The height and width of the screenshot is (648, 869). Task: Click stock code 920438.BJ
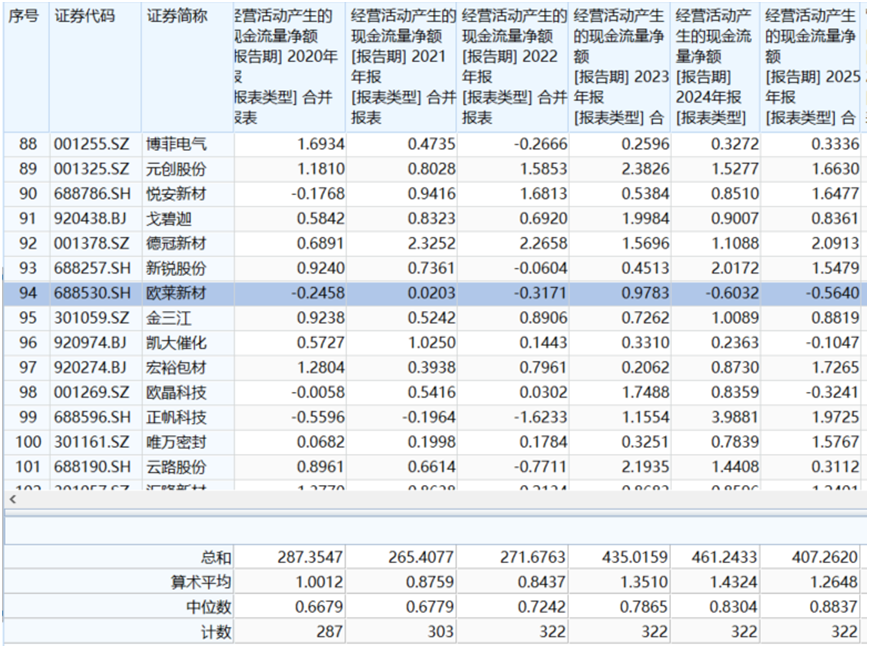[90, 218]
